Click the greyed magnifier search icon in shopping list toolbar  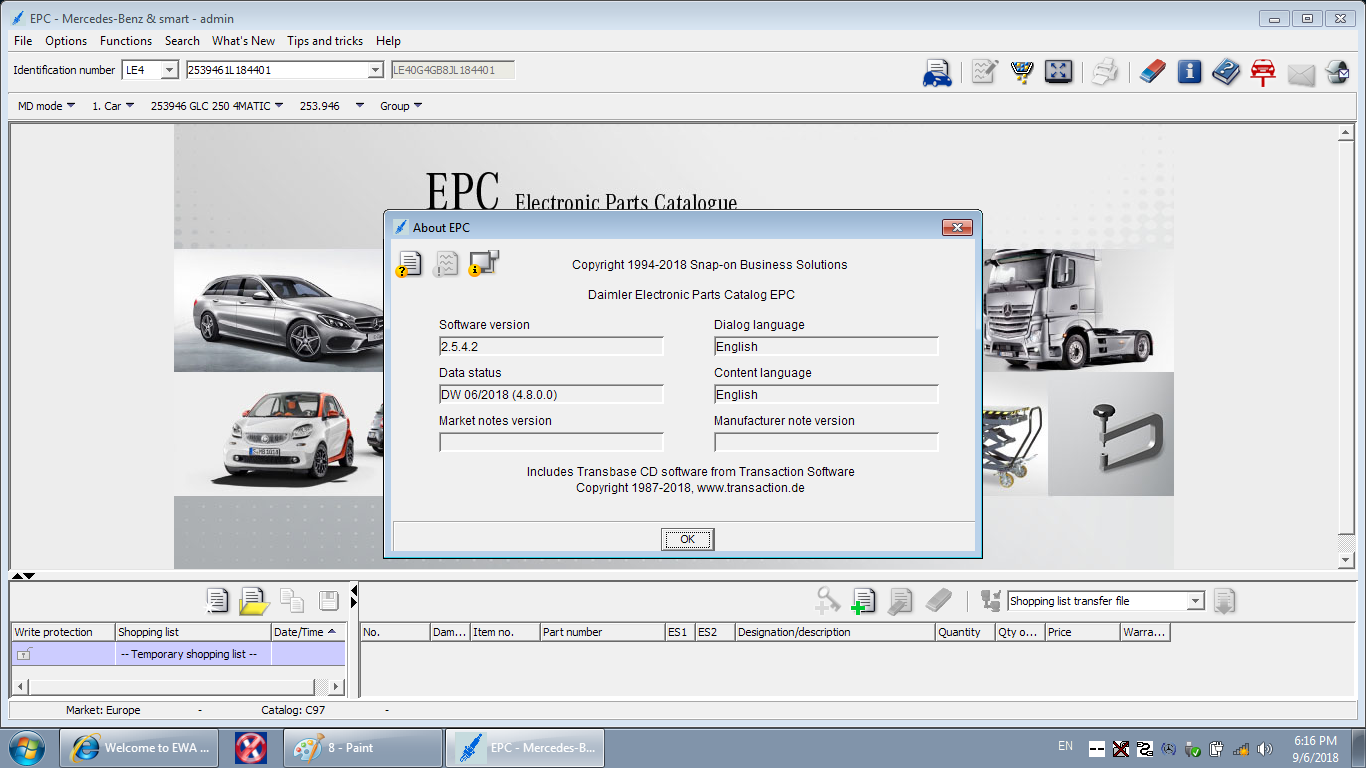pyautogui.click(x=827, y=600)
